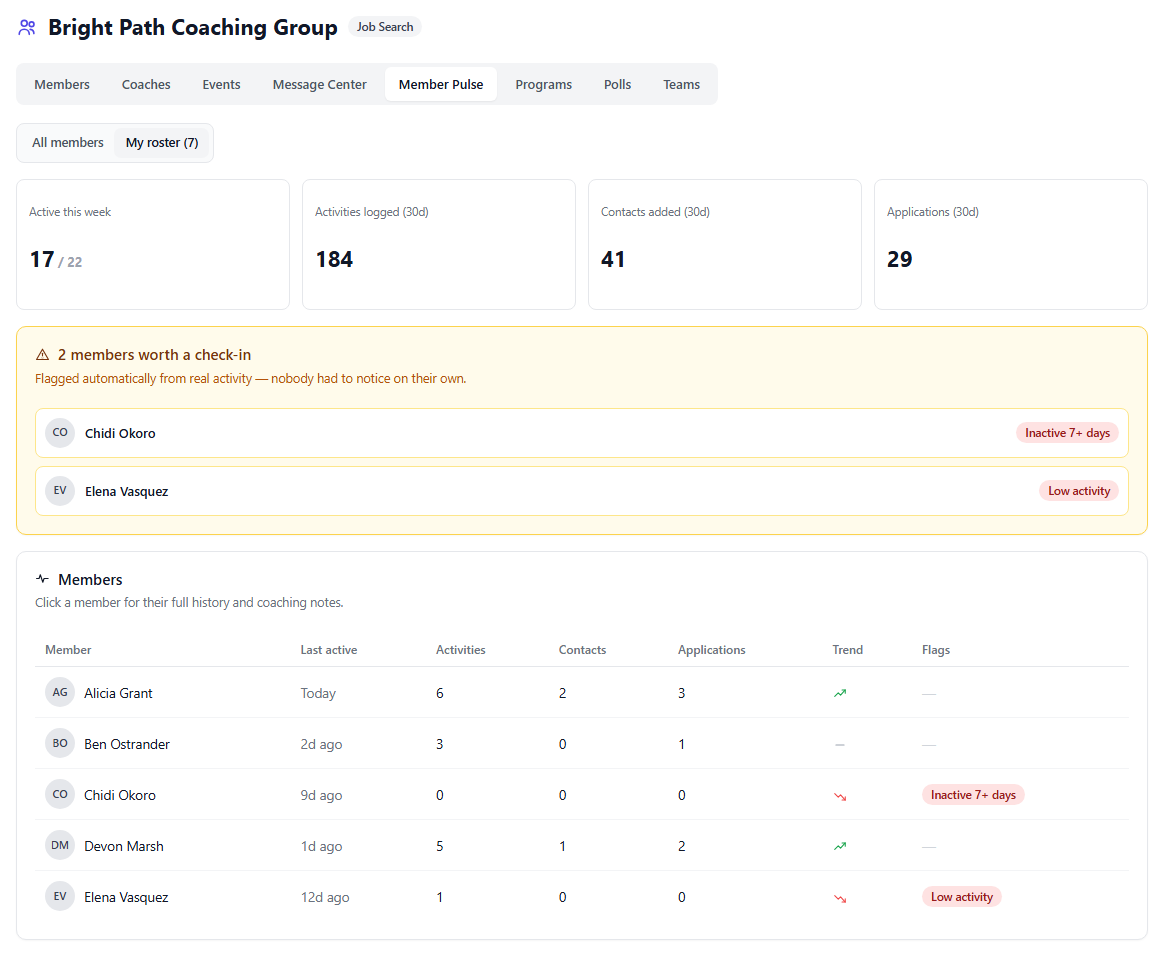The height and width of the screenshot is (956, 1163).
Task: Click the warning triangle icon in check-in banner
Action: [42, 355]
